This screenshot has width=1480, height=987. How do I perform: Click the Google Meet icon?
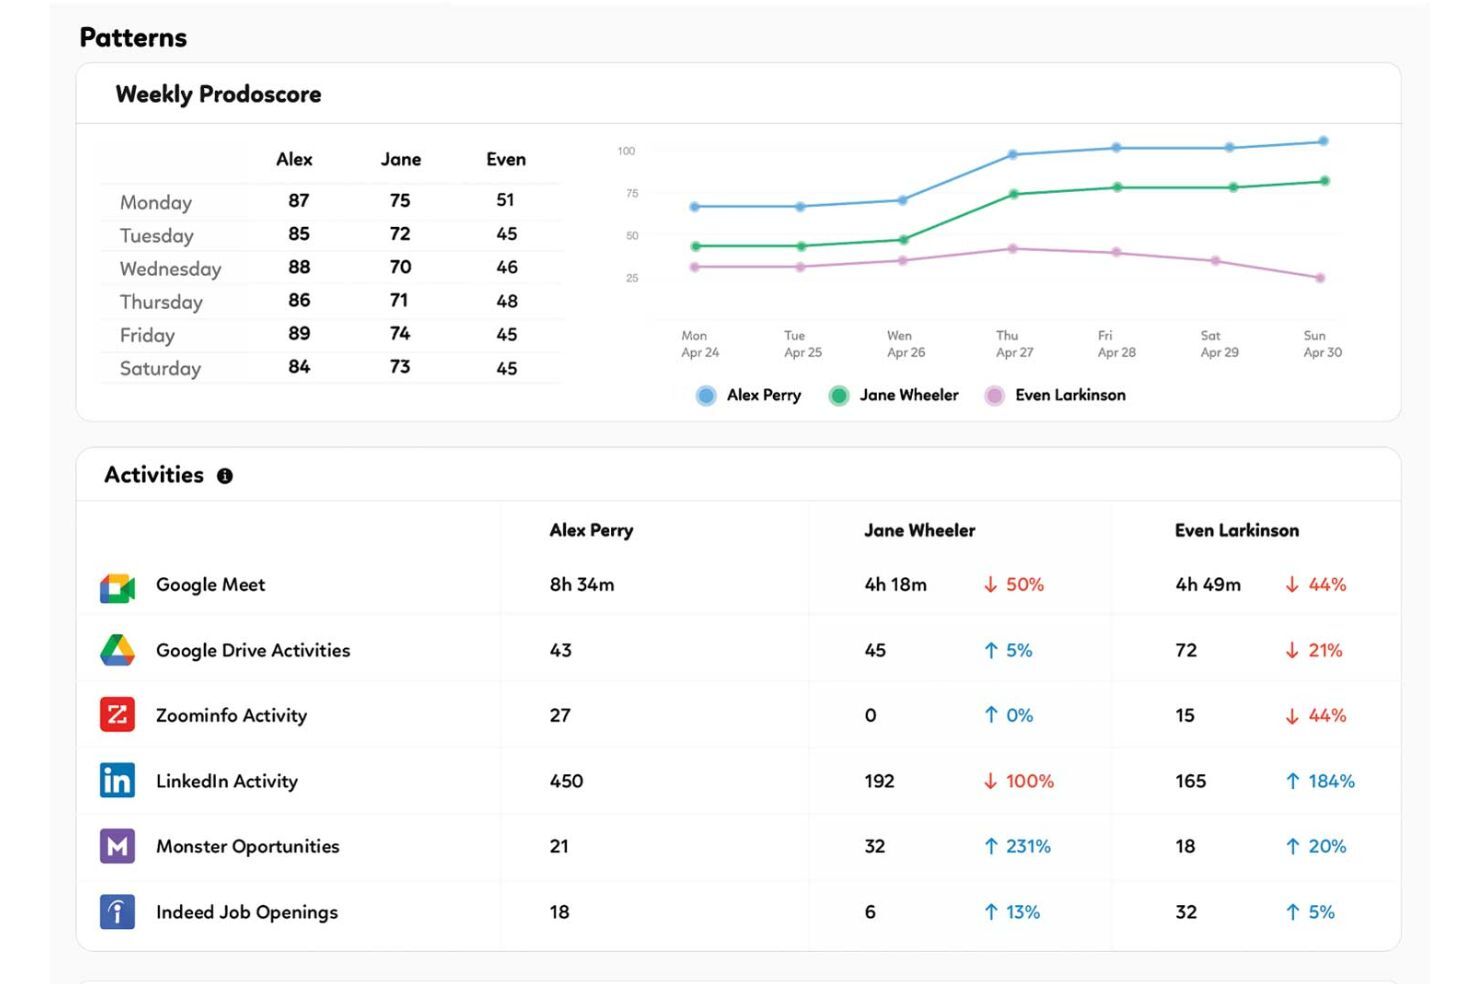tap(116, 588)
